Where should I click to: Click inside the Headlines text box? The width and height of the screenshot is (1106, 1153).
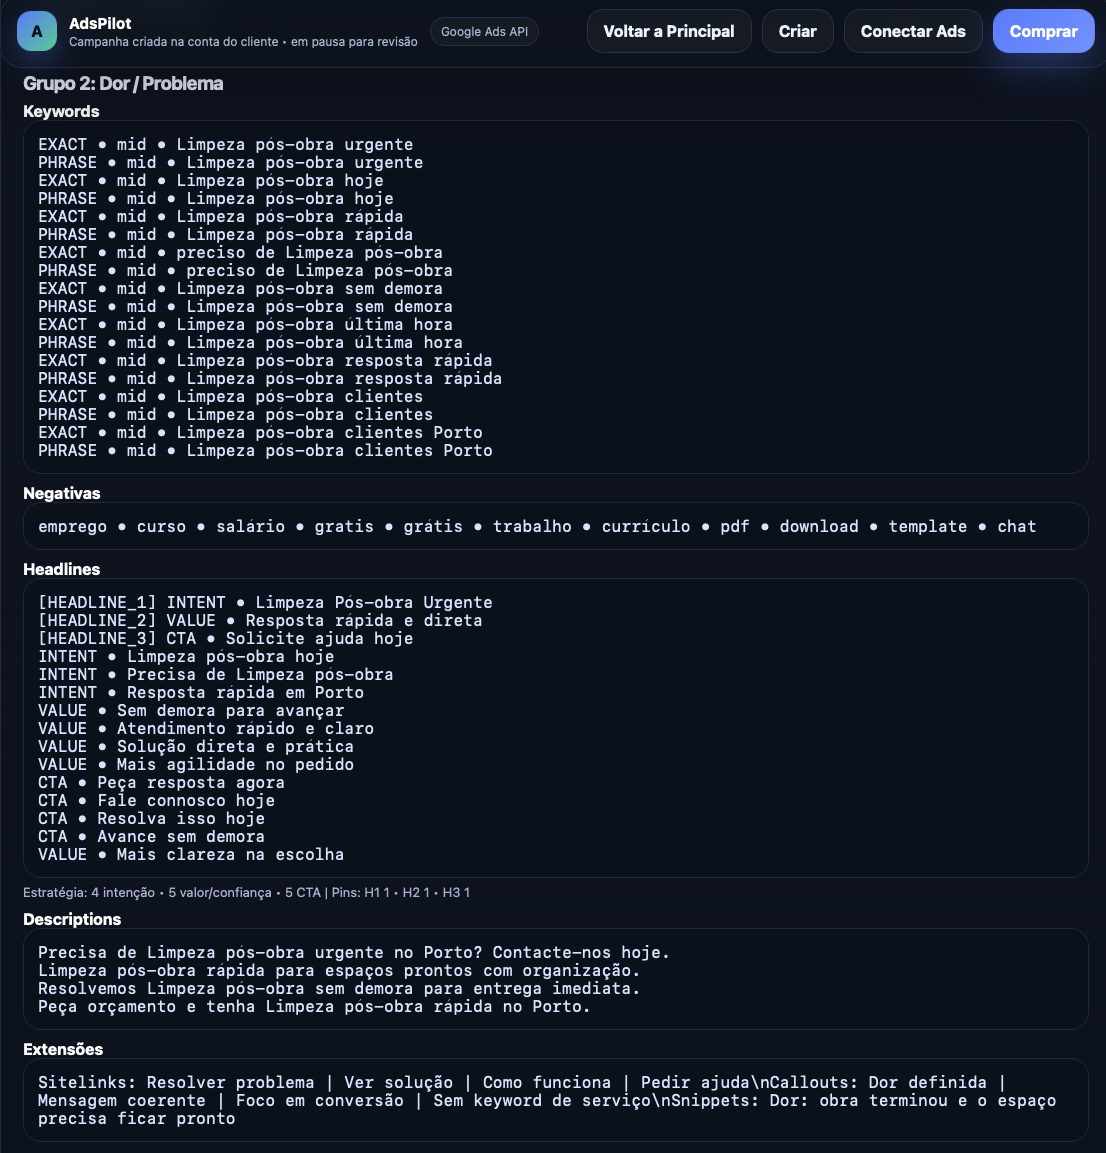coord(555,728)
